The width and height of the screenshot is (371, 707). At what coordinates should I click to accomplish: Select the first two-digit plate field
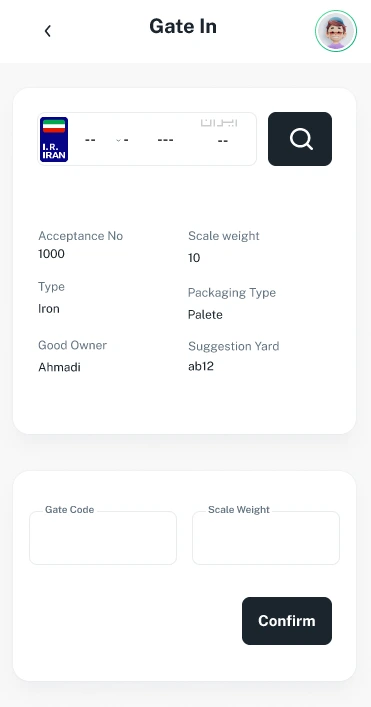[90, 140]
